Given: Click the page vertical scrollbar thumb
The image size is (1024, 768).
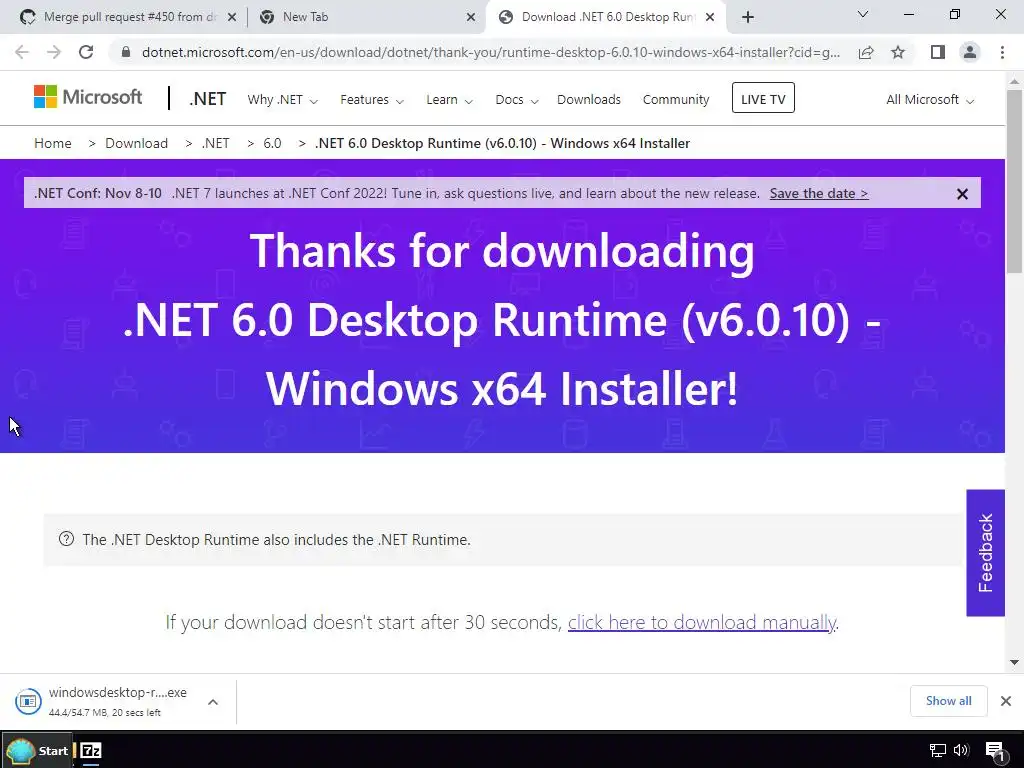Looking at the screenshot, I should pos(1014,182).
